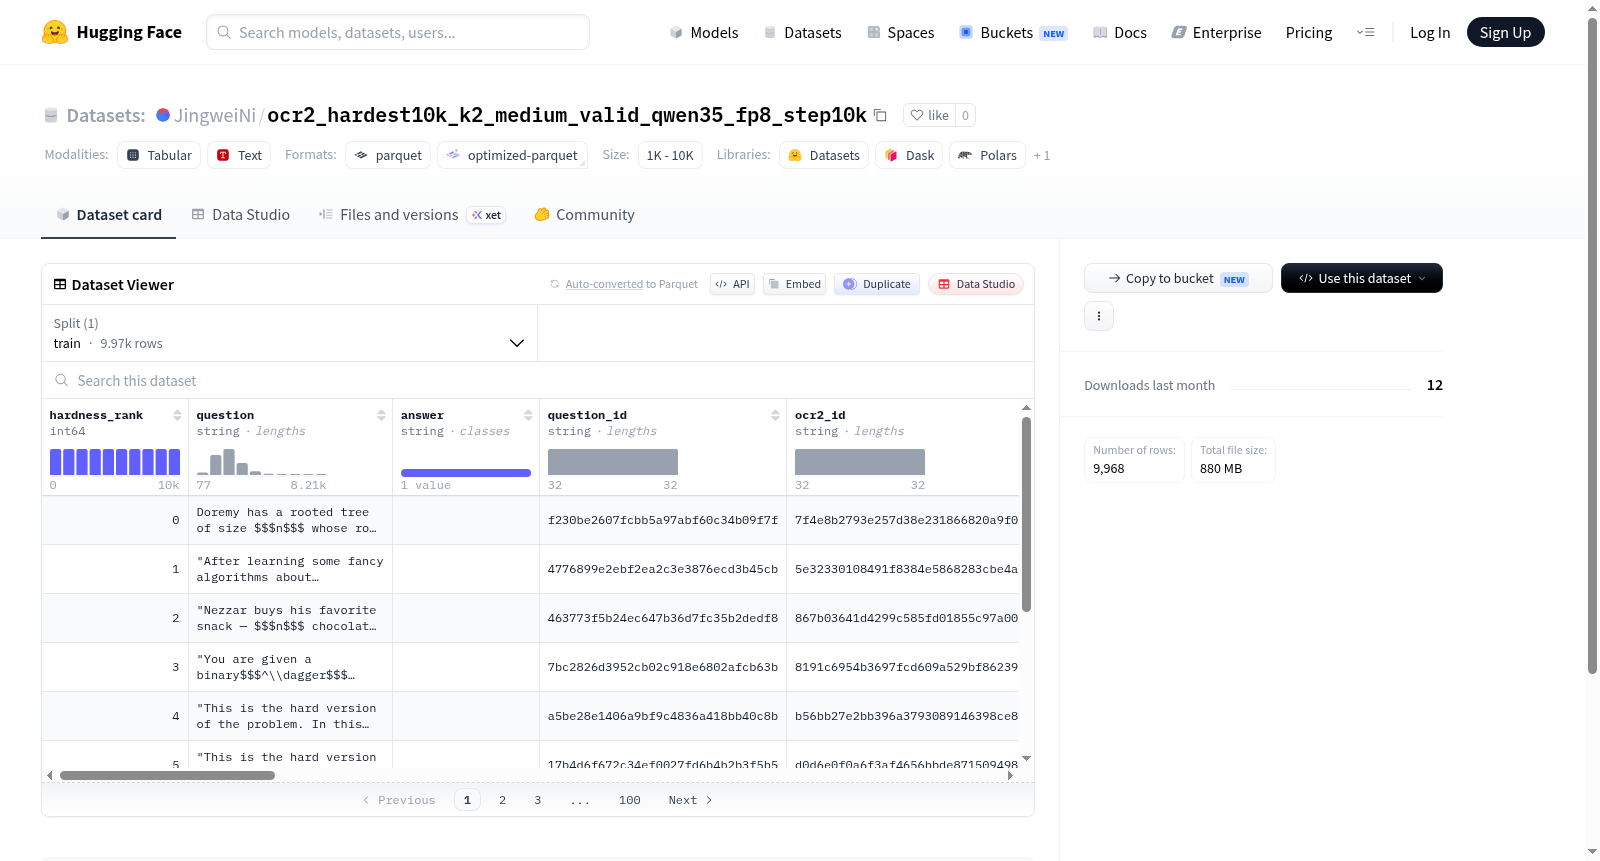Open the Community tab

coord(584,215)
